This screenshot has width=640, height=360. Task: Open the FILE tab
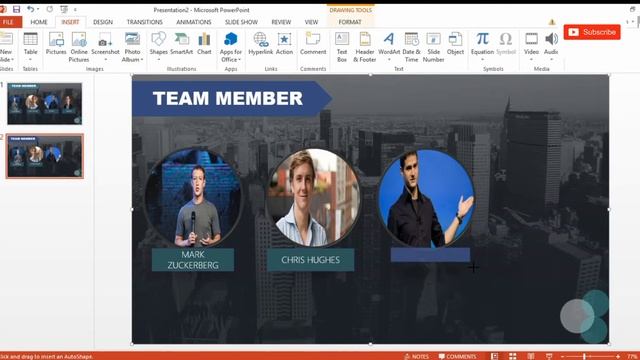click(x=9, y=22)
